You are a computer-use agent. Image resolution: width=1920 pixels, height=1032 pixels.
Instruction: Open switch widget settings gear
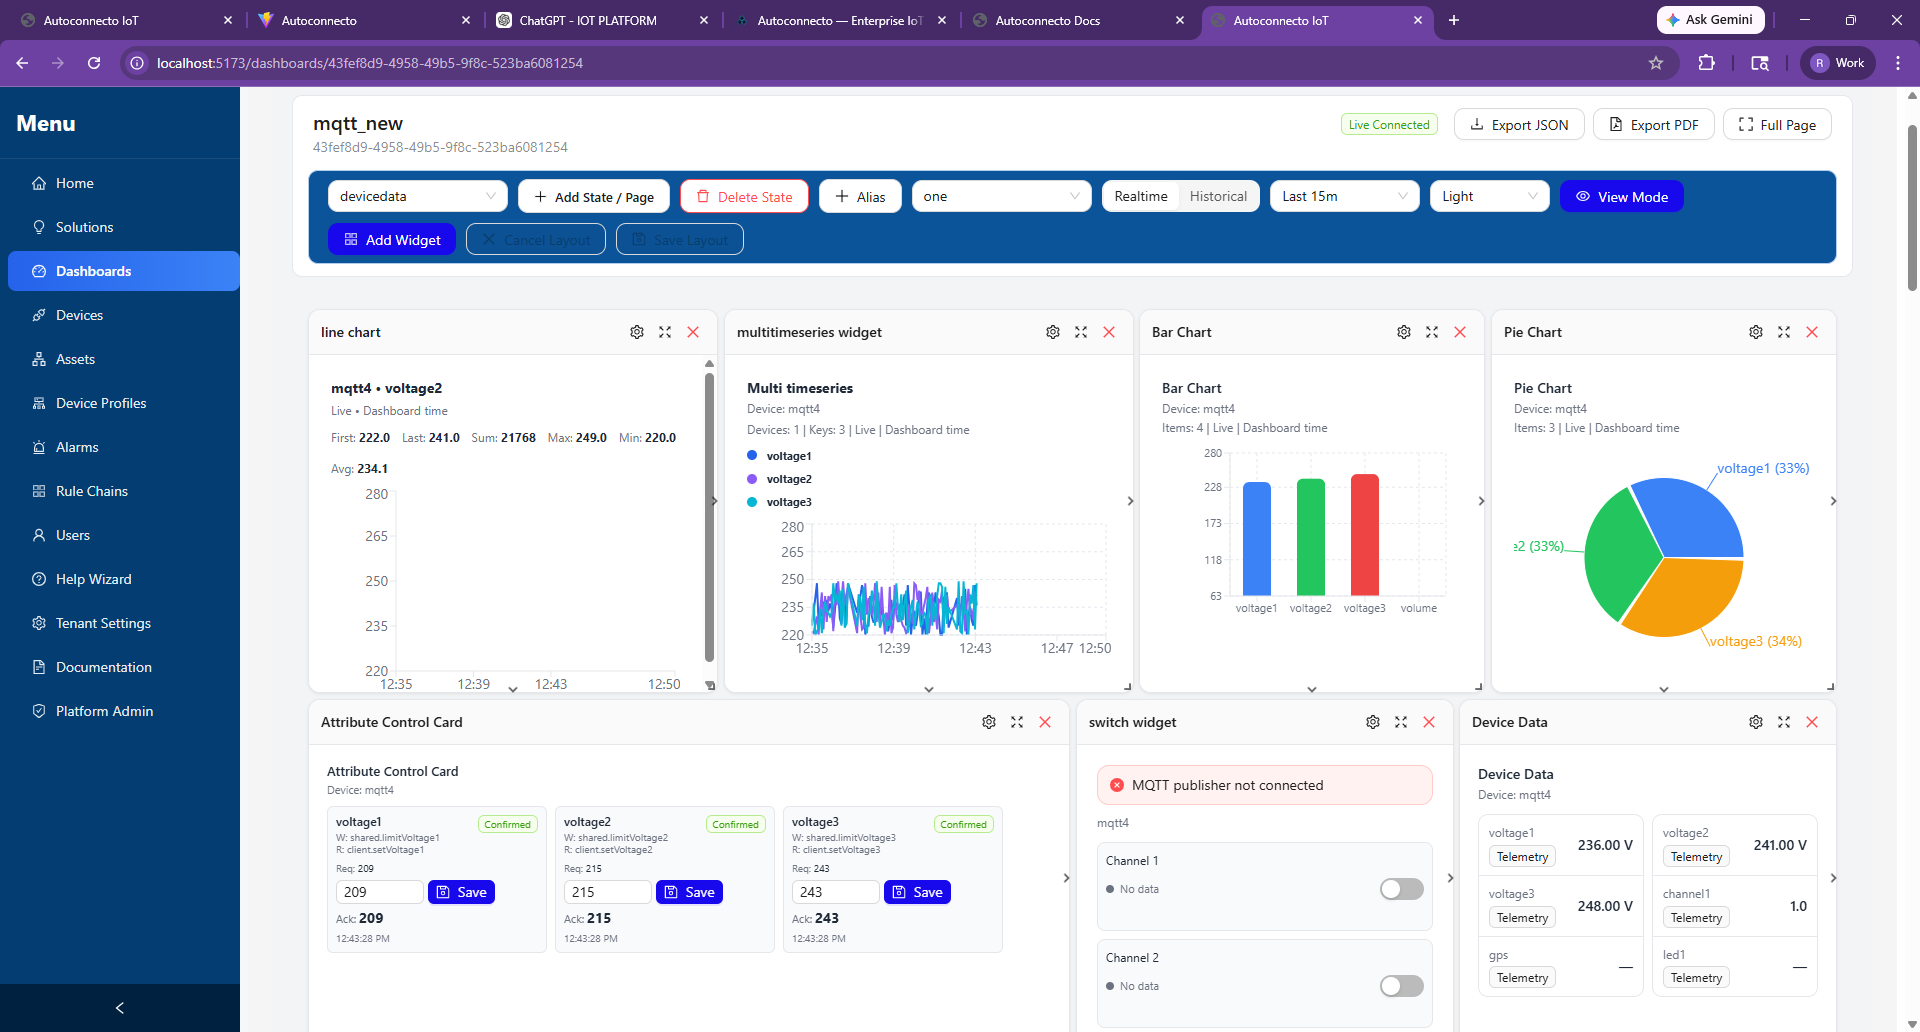[1373, 722]
